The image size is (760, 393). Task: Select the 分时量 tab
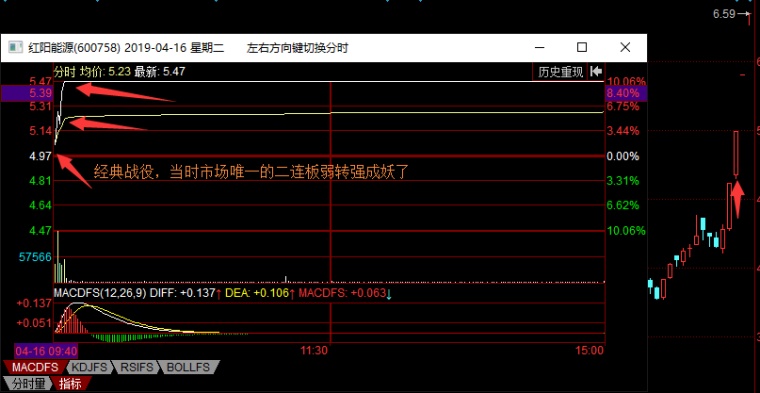[x=28, y=384]
